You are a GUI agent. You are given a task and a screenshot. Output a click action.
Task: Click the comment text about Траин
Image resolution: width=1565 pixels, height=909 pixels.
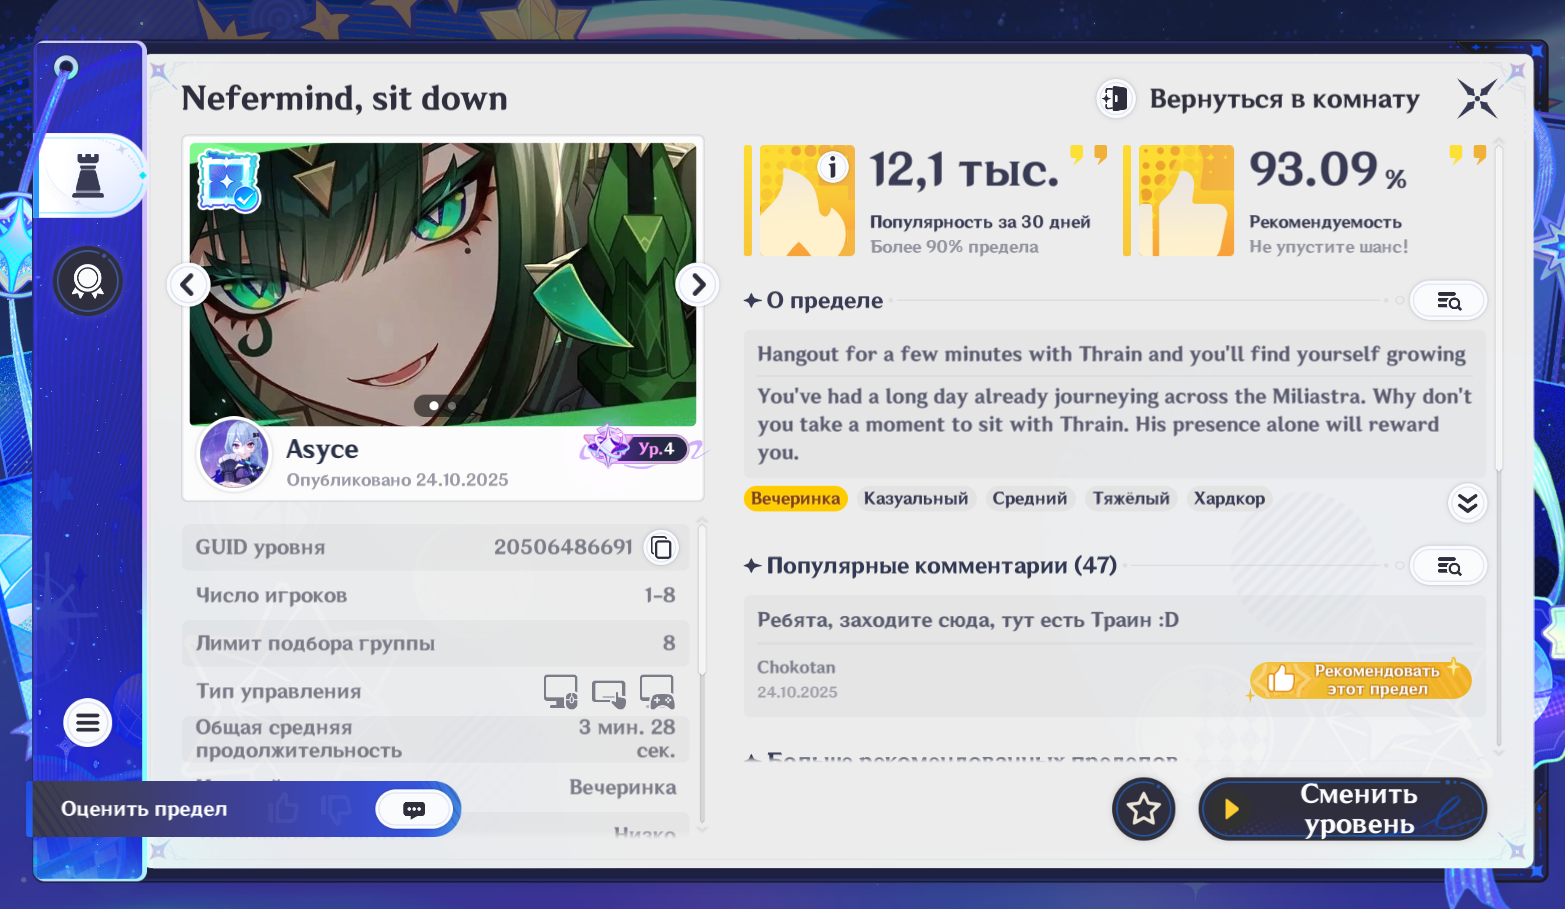pos(968,620)
